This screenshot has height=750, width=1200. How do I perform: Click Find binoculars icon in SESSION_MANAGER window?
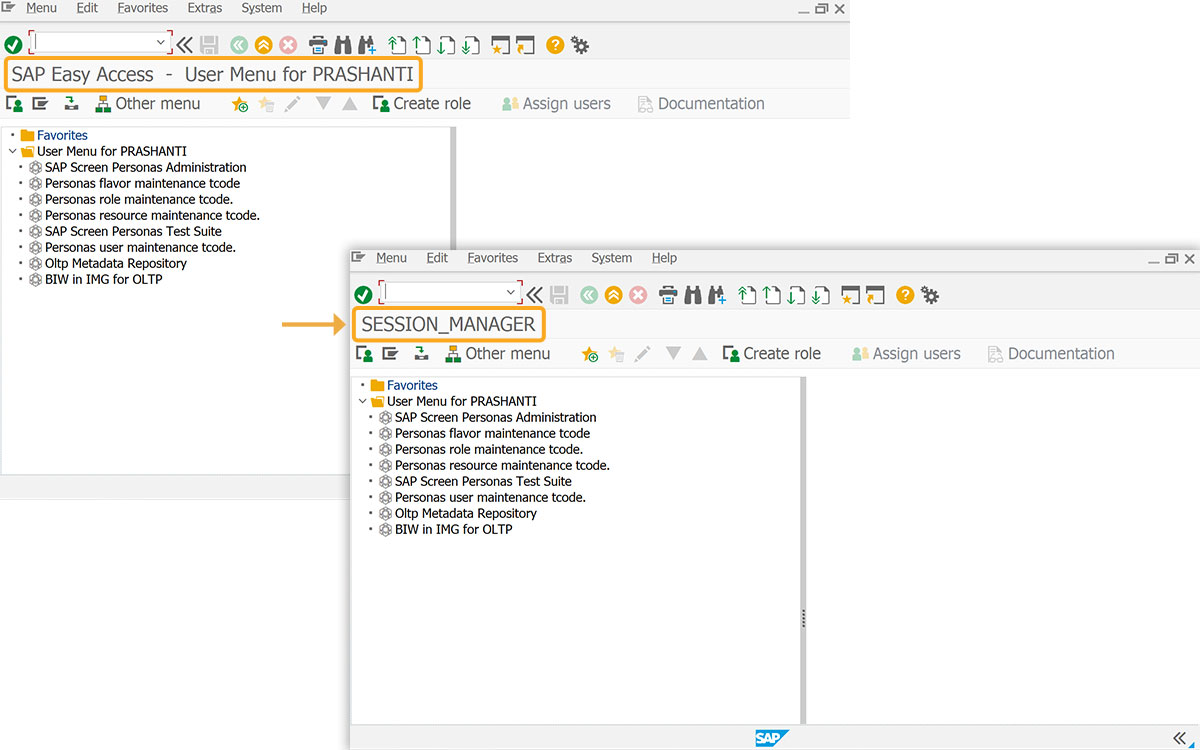693,295
